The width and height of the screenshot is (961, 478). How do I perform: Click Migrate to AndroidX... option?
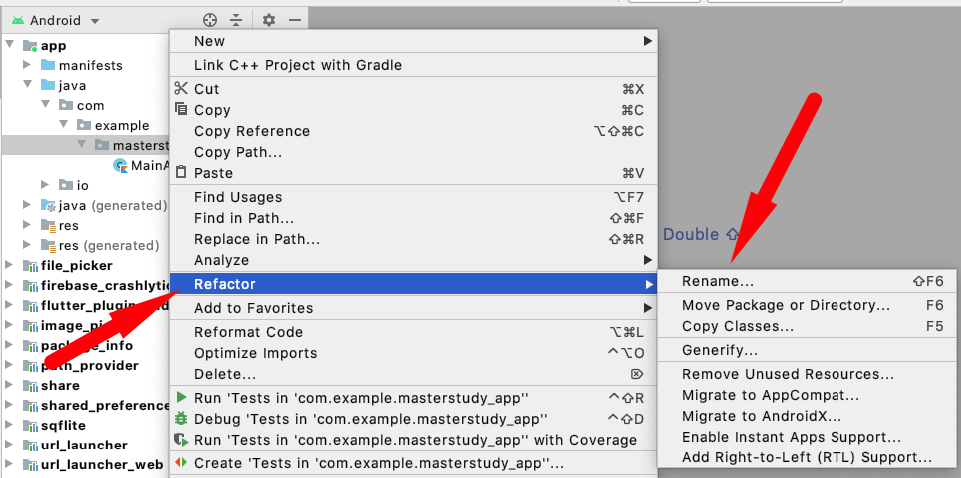coord(761,416)
